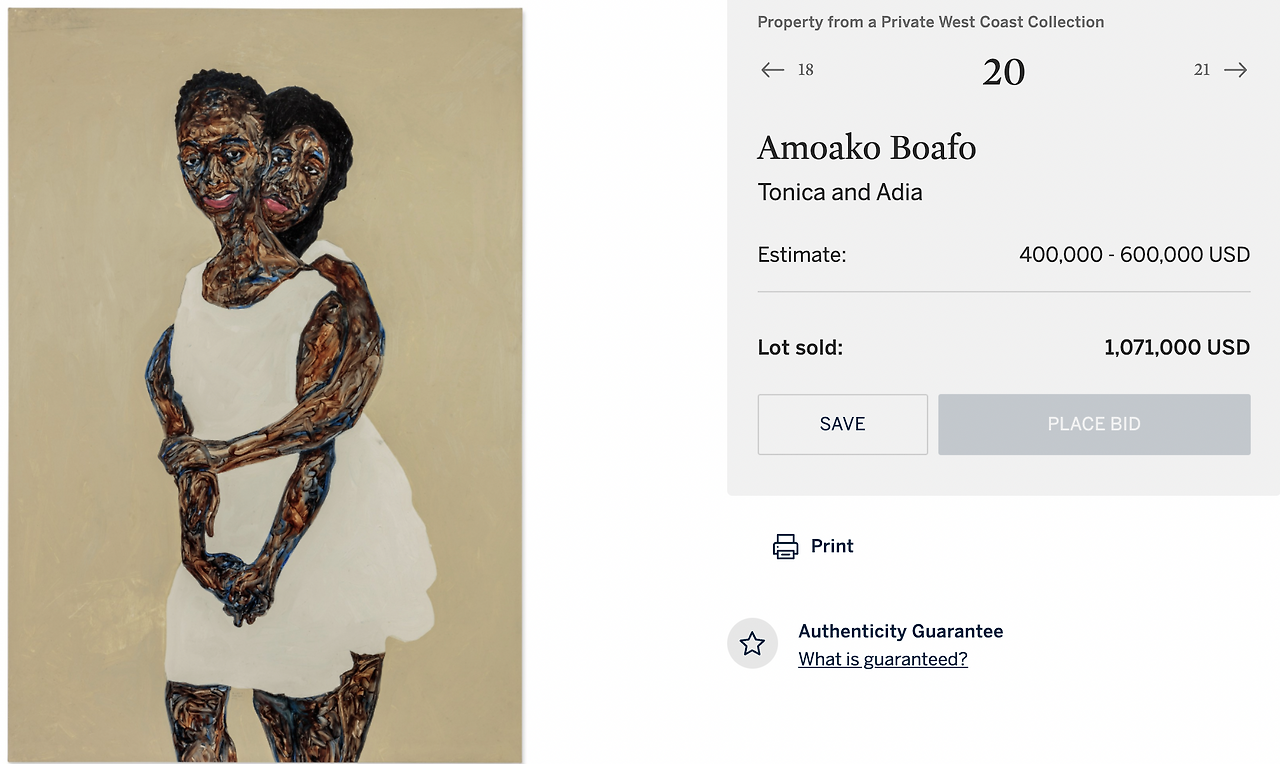Click the artwork title Tonica and Adia
This screenshot has height=764, width=1280.
840,192
